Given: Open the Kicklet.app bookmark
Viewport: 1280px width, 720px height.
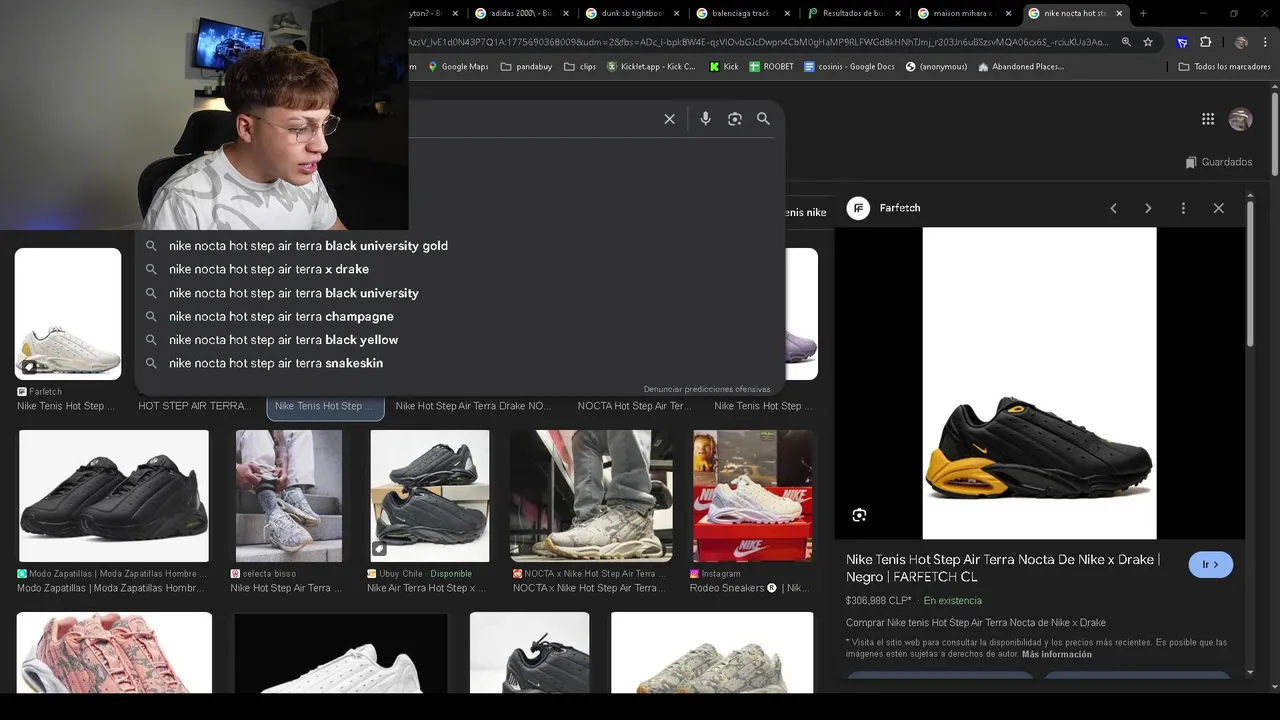Looking at the screenshot, I should click(651, 67).
